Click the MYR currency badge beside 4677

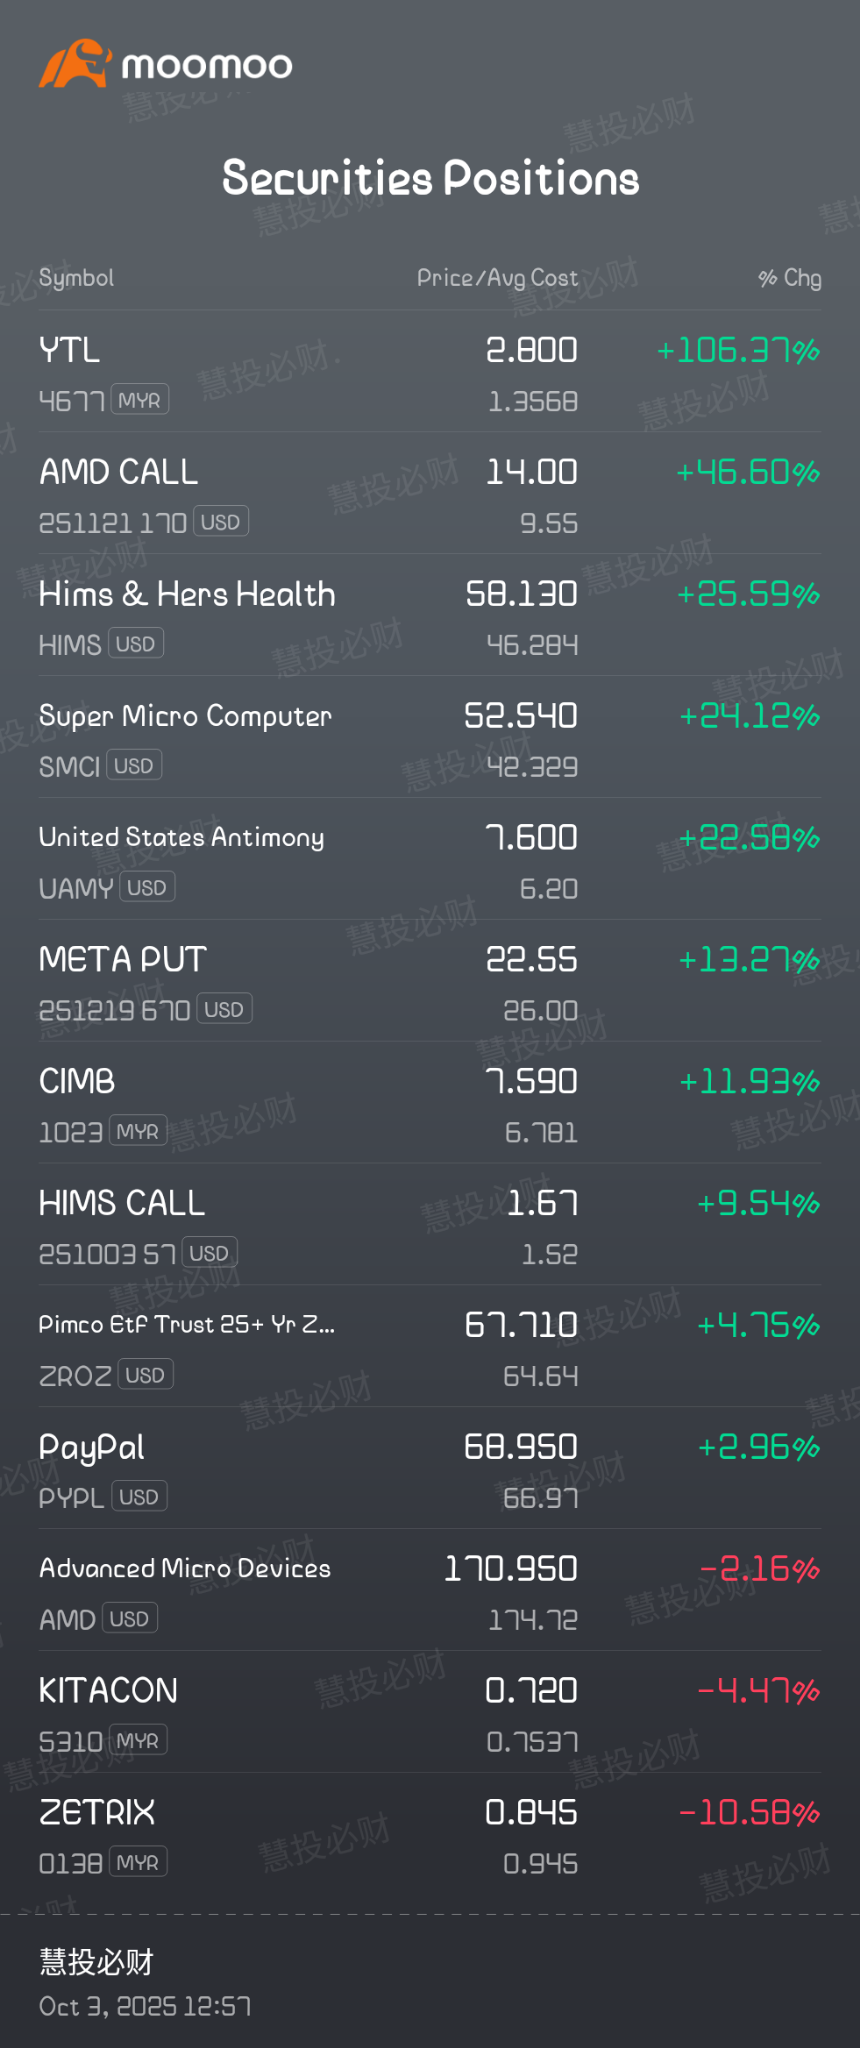pos(140,400)
